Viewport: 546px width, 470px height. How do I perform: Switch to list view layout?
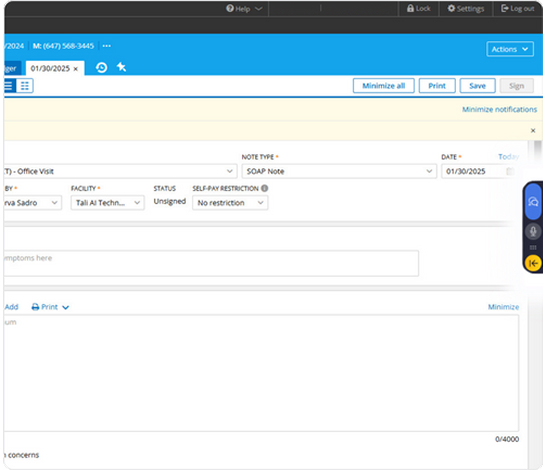click(x=9, y=86)
